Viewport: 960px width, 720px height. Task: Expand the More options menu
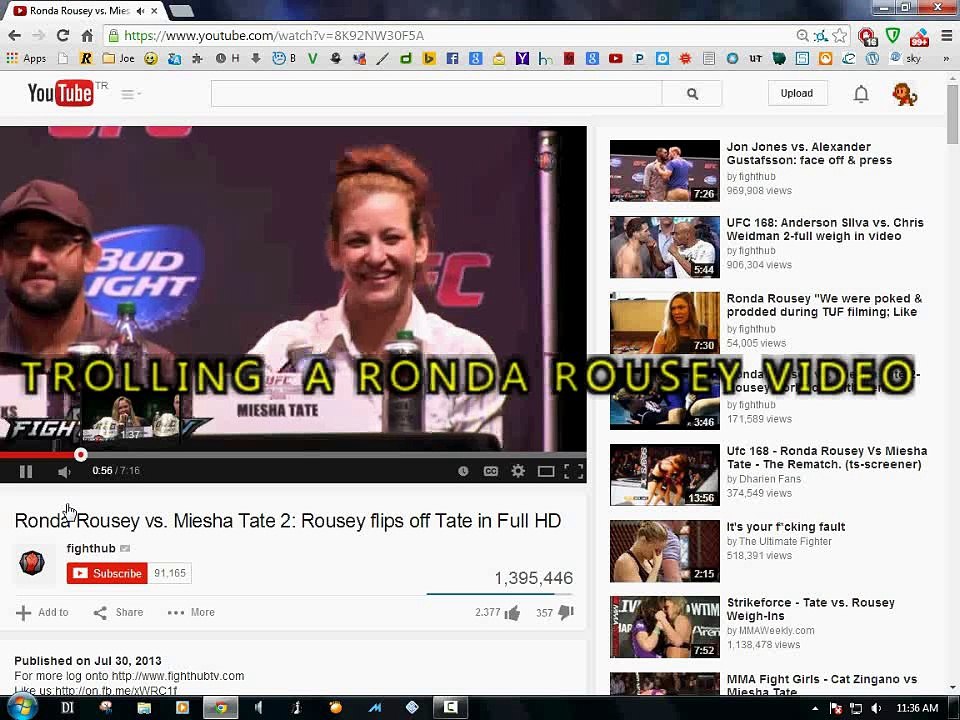click(191, 612)
